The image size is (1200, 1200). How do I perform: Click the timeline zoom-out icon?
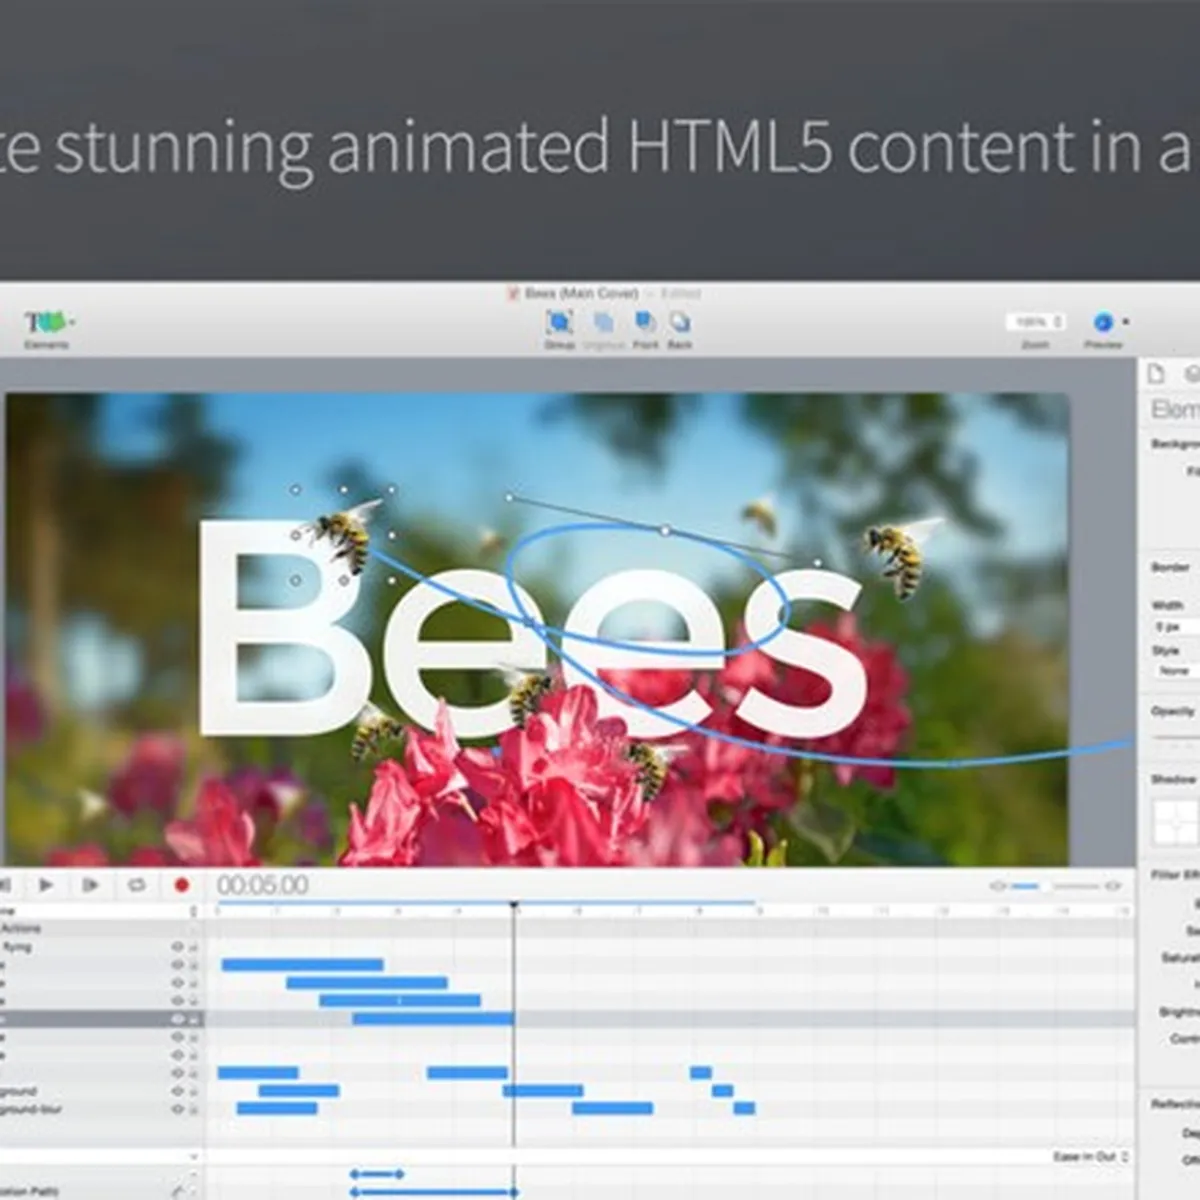[x=997, y=886]
